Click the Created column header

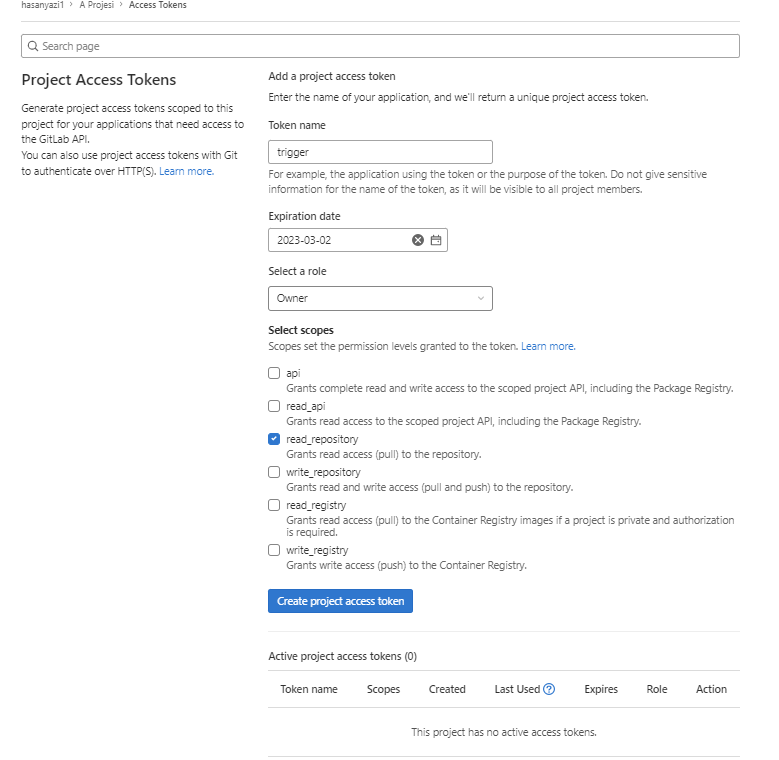(447, 689)
